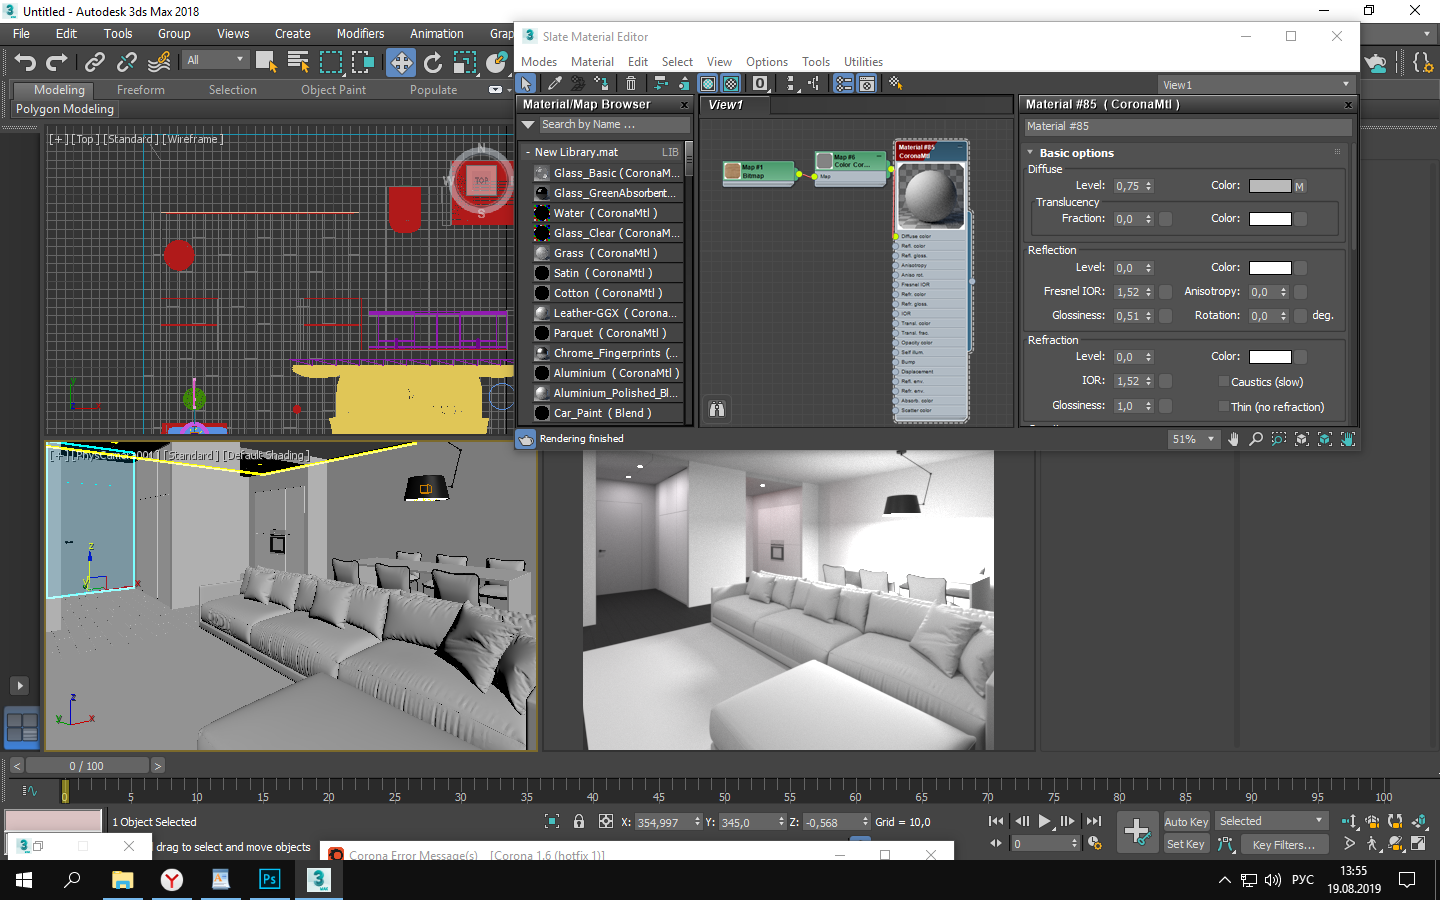
Task: Click the Diffuse color map button M
Action: [1300, 186]
